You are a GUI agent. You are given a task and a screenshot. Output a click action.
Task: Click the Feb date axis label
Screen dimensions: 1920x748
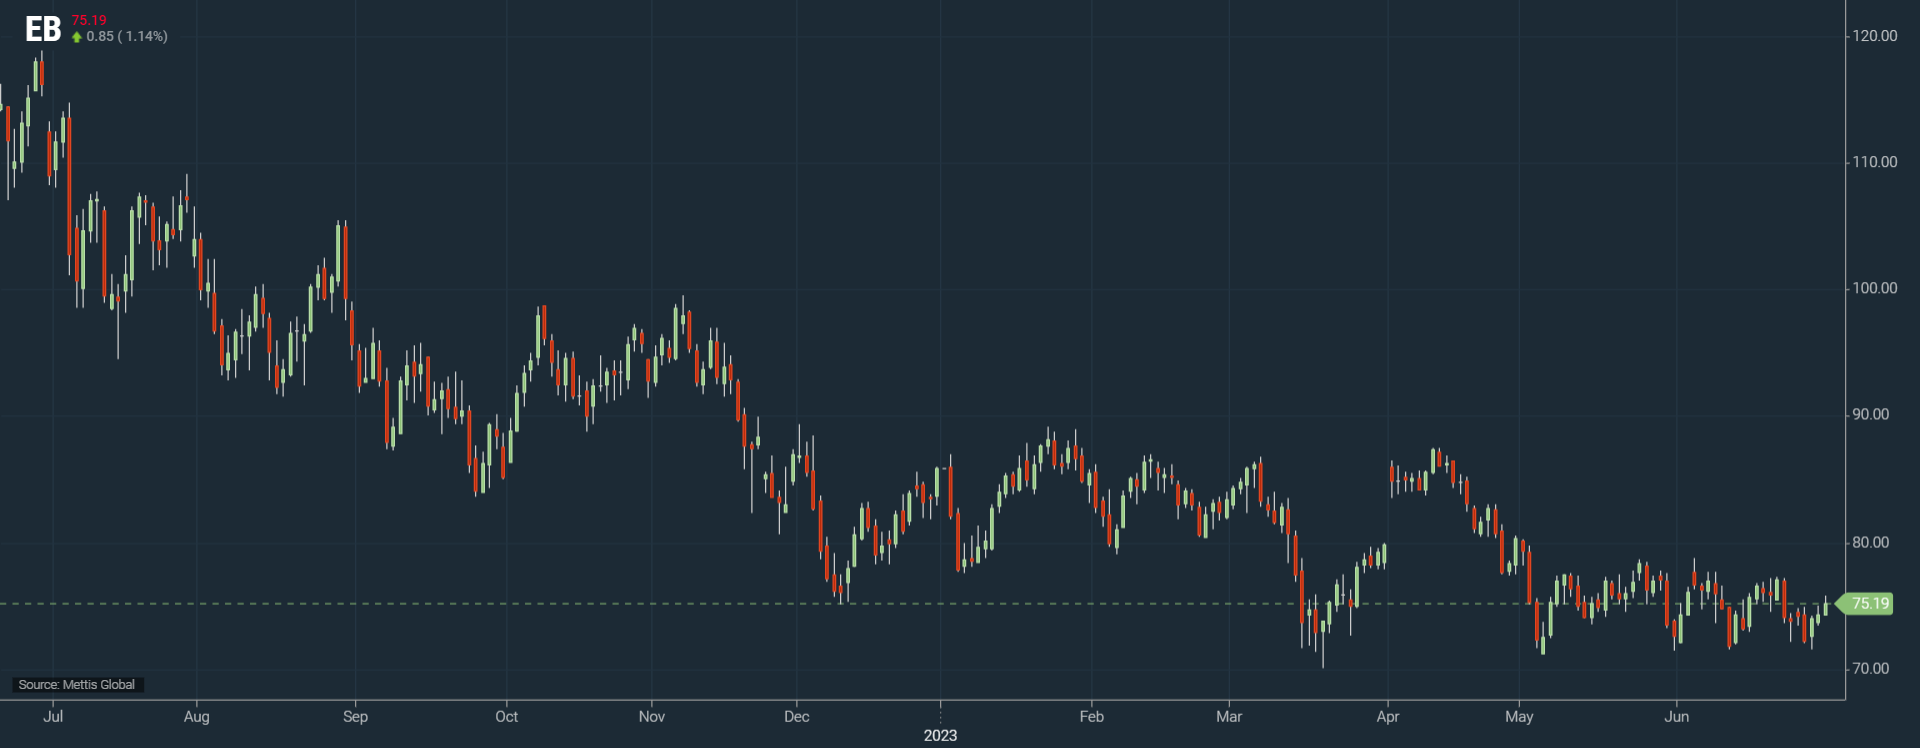coord(1092,716)
